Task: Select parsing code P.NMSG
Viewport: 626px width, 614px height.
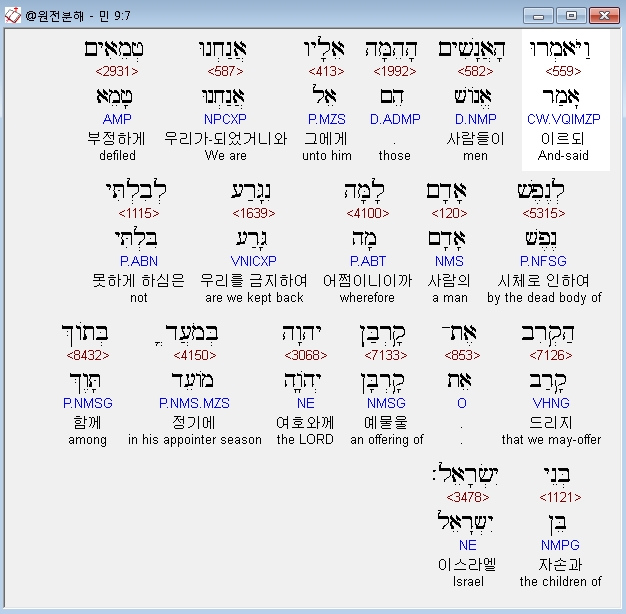Action: pyautogui.click(x=88, y=403)
